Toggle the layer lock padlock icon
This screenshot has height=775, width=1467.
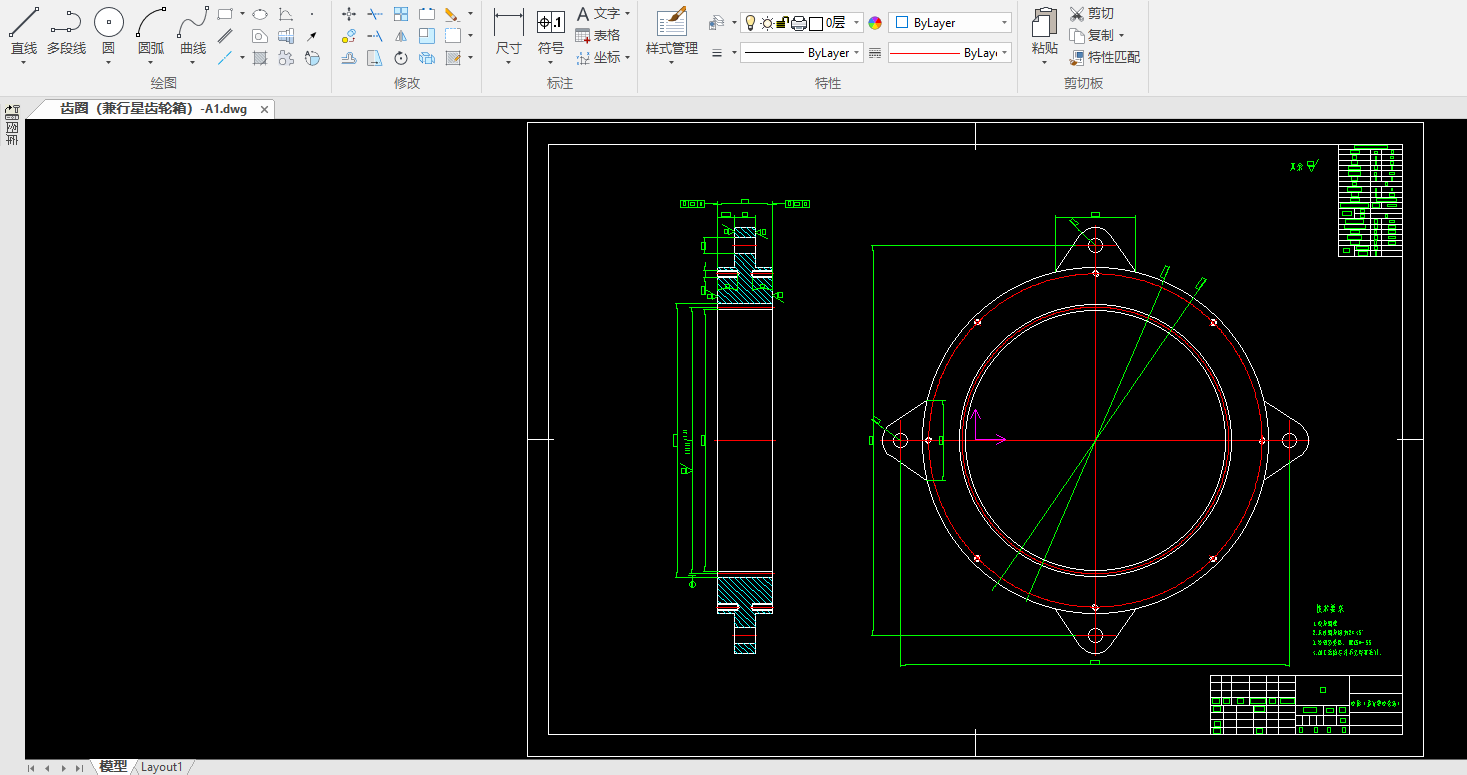[x=783, y=23]
